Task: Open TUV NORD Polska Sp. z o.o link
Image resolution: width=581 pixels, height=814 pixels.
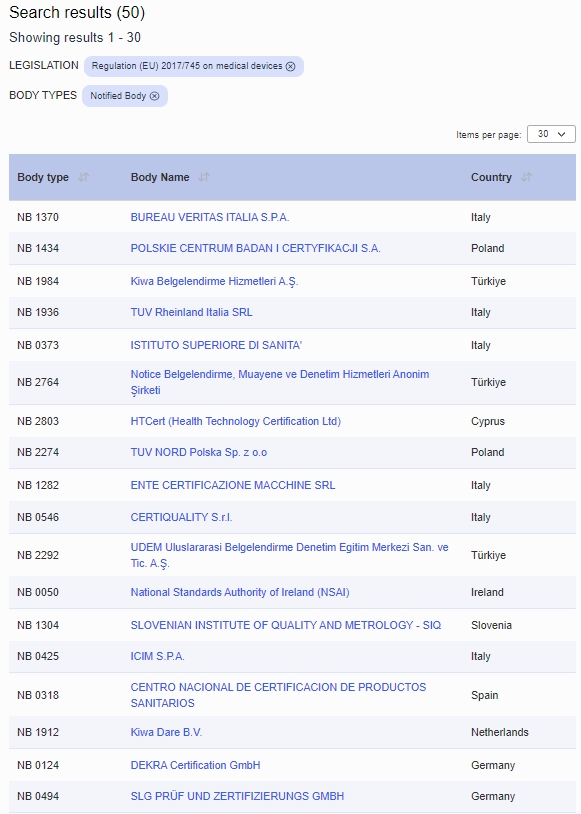Action: coord(199,452)
